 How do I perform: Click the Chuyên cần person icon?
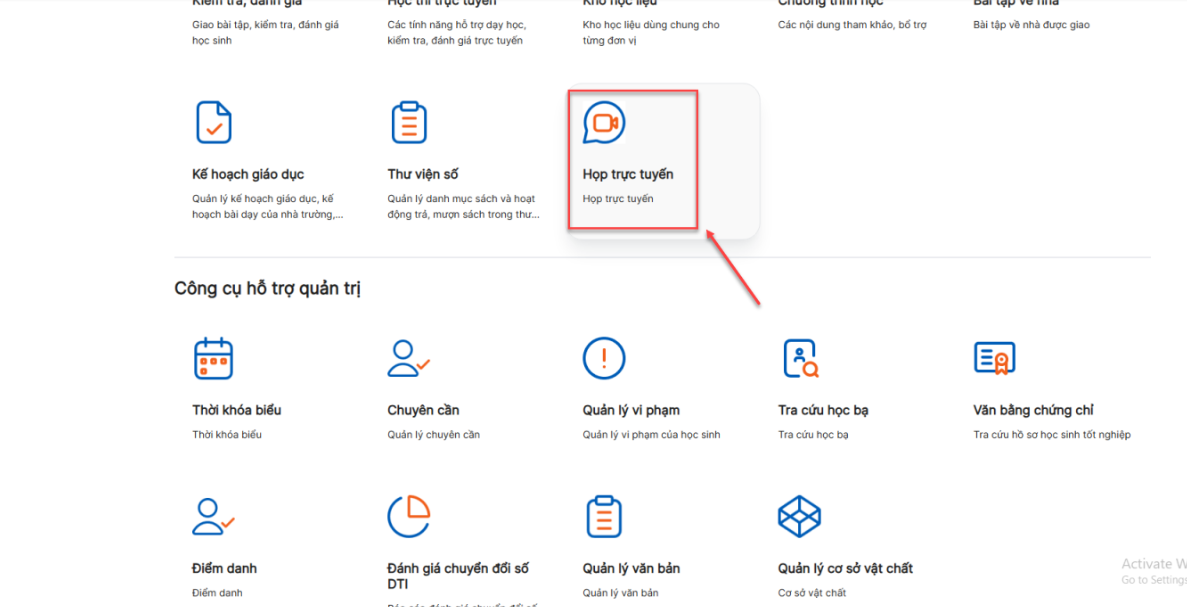click(408, 358)
